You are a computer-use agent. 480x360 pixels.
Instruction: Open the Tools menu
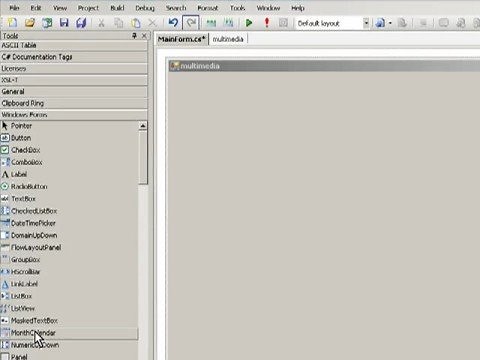pyautogui.click(x=237, y=8)
